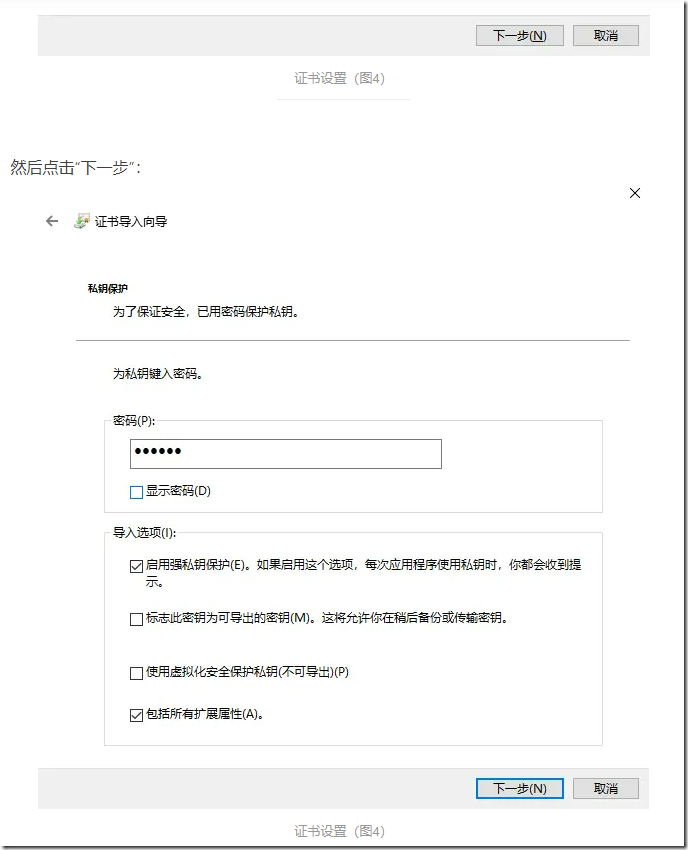This screenshot has width=688, height=850.
Task: Click the 证书导入向导 title text
Action: pyautogui.click(x=131, y=221)
